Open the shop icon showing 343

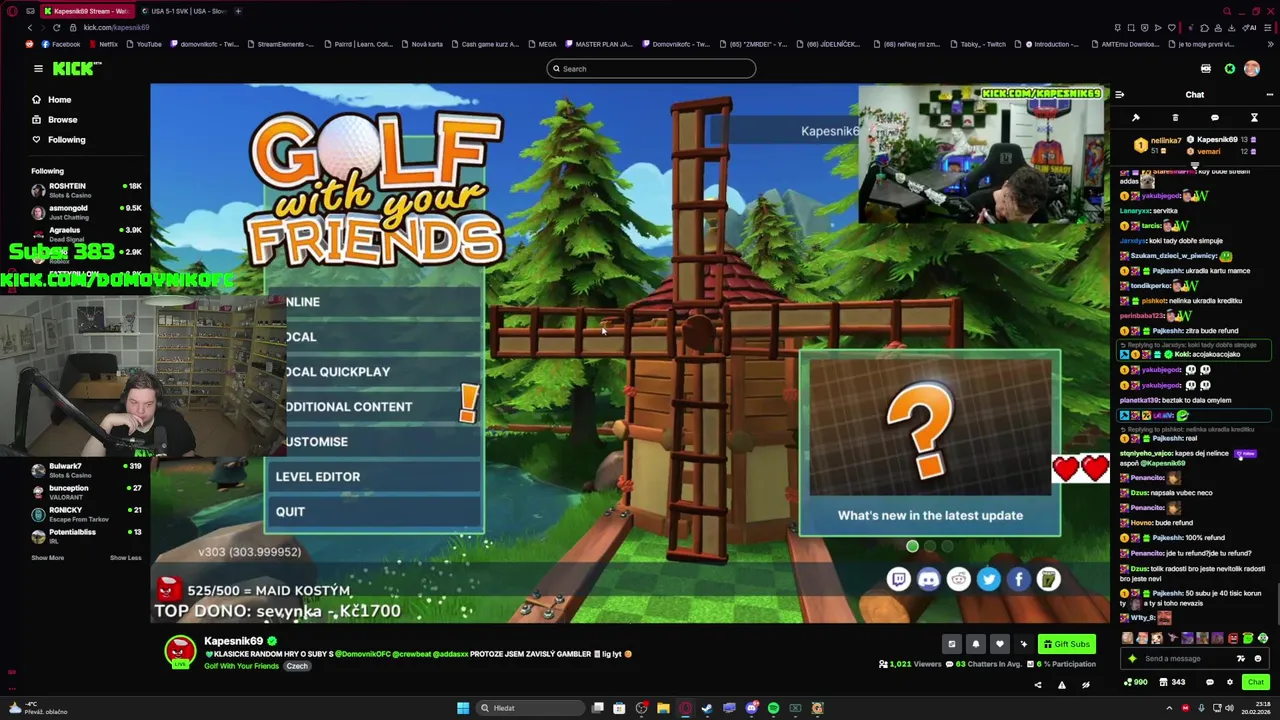[x=1171, y=682]
